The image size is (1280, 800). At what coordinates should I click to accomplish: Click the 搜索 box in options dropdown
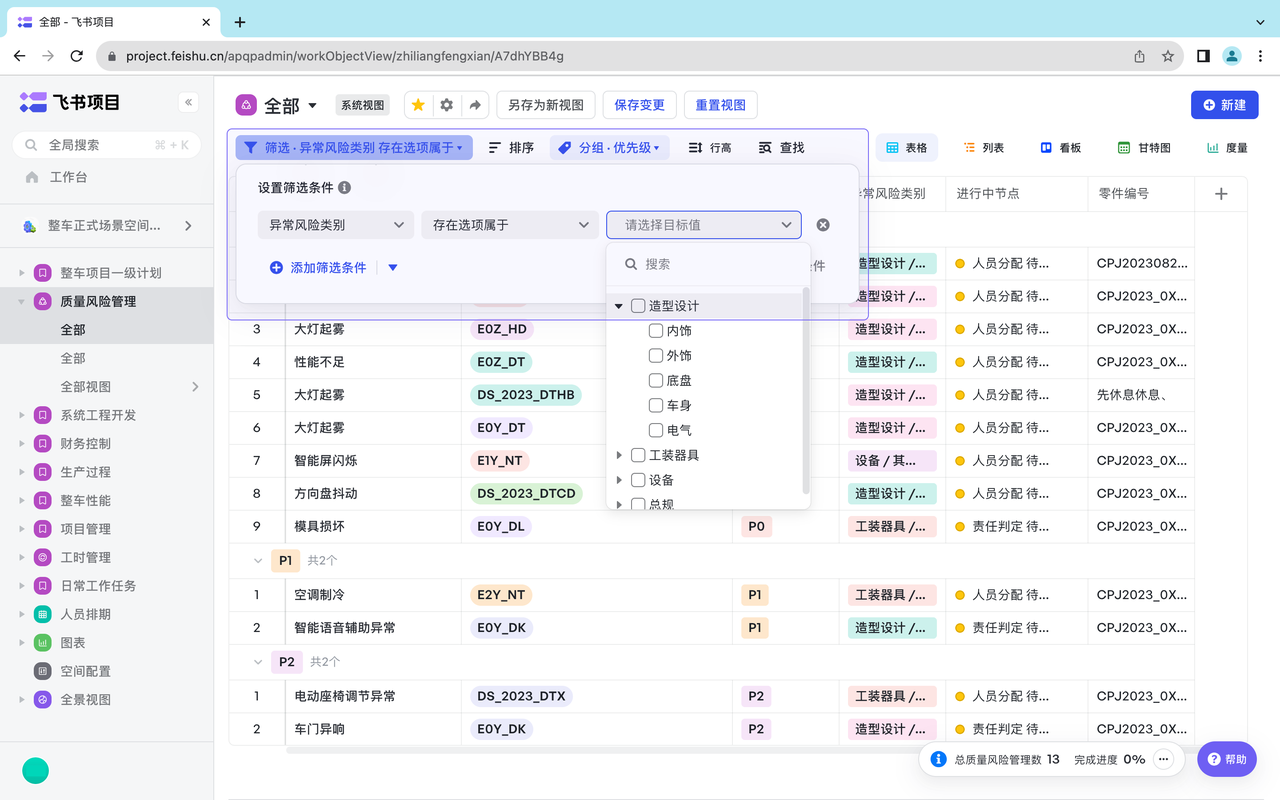[708, 264]
